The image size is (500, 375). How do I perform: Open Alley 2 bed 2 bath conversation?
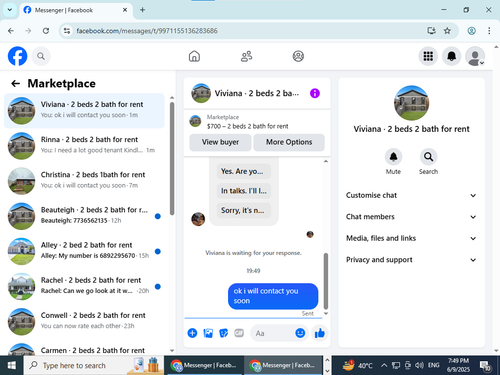[x=84, y=251]
